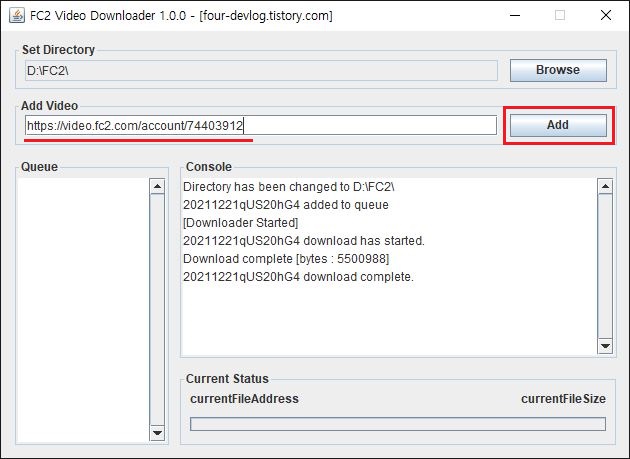Screen dimensions: 630x459
Task: Click '[Downloader Started]' console line
Action: tap(241, 223)
